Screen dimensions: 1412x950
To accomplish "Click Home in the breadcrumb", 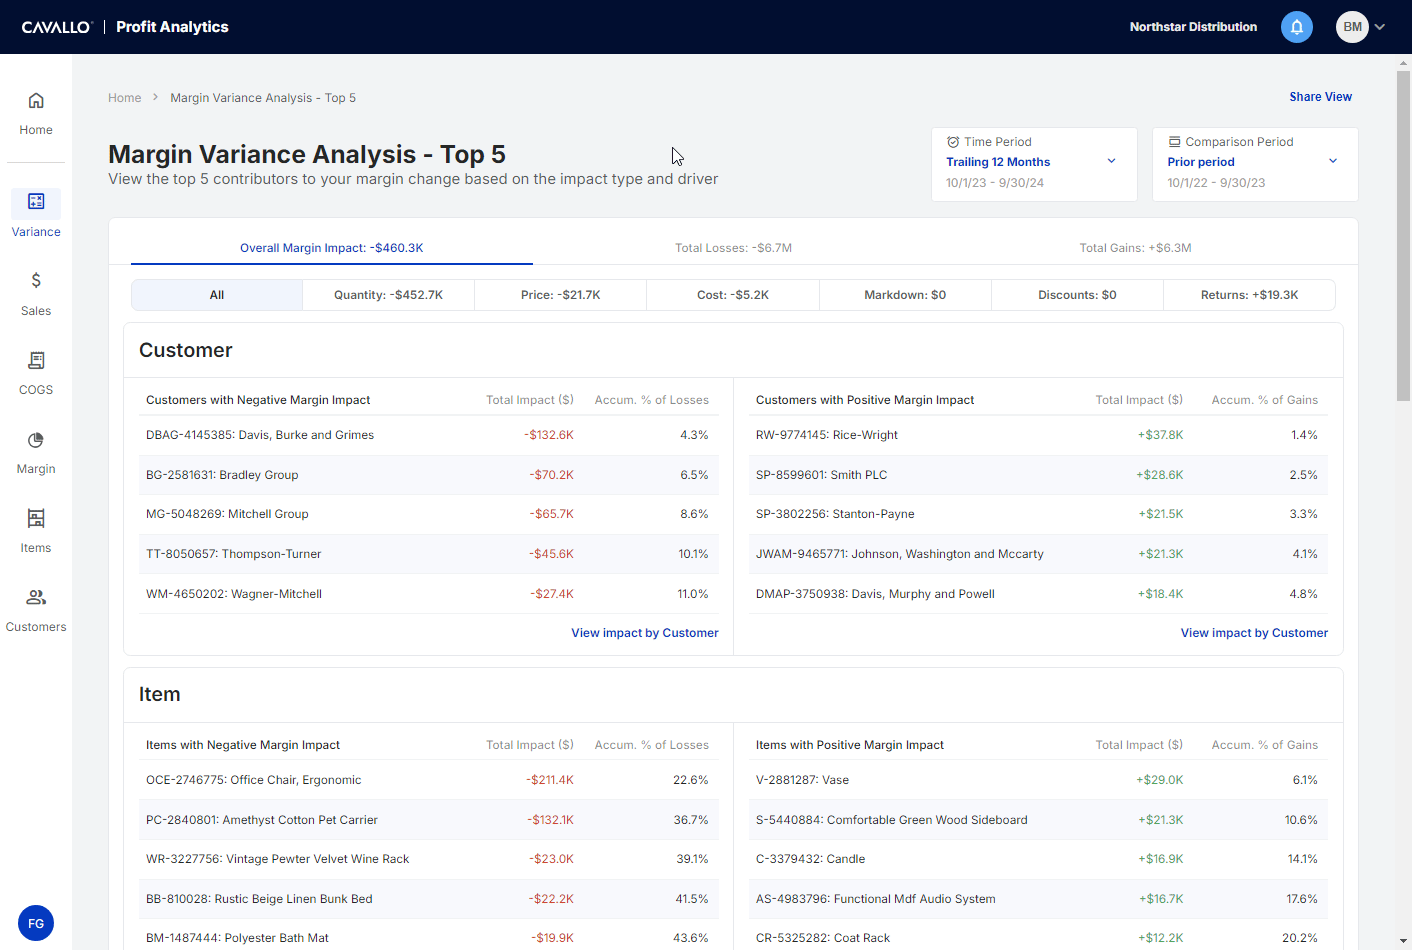I will [124, 98].
